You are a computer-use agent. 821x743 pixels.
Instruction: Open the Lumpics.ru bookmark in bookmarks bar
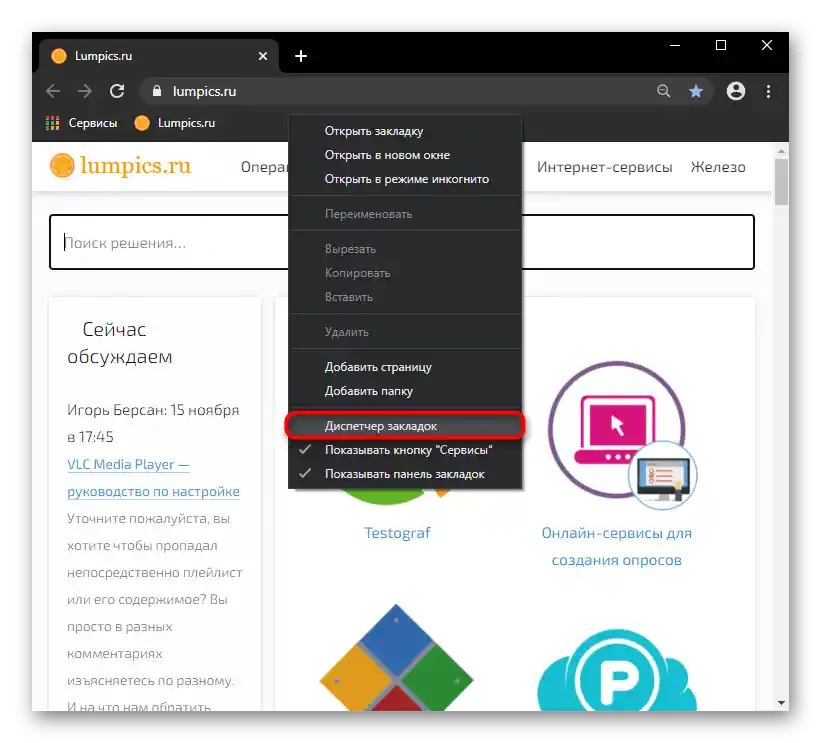[x=175, y=123]
